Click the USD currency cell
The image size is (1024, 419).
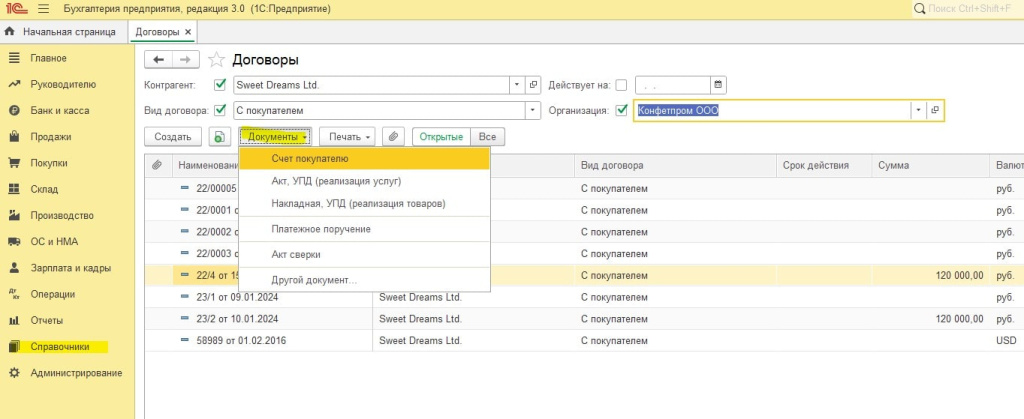[1006, 340]
